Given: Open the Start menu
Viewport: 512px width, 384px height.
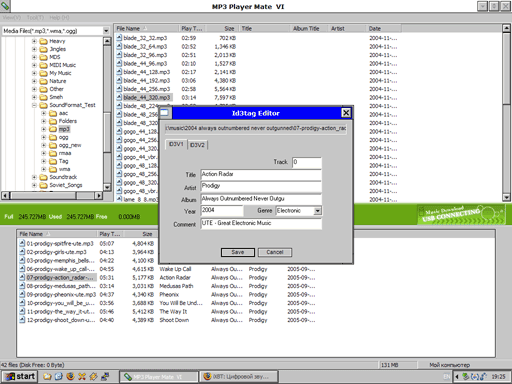Looking at the screenshot, I should coord(20,377).
